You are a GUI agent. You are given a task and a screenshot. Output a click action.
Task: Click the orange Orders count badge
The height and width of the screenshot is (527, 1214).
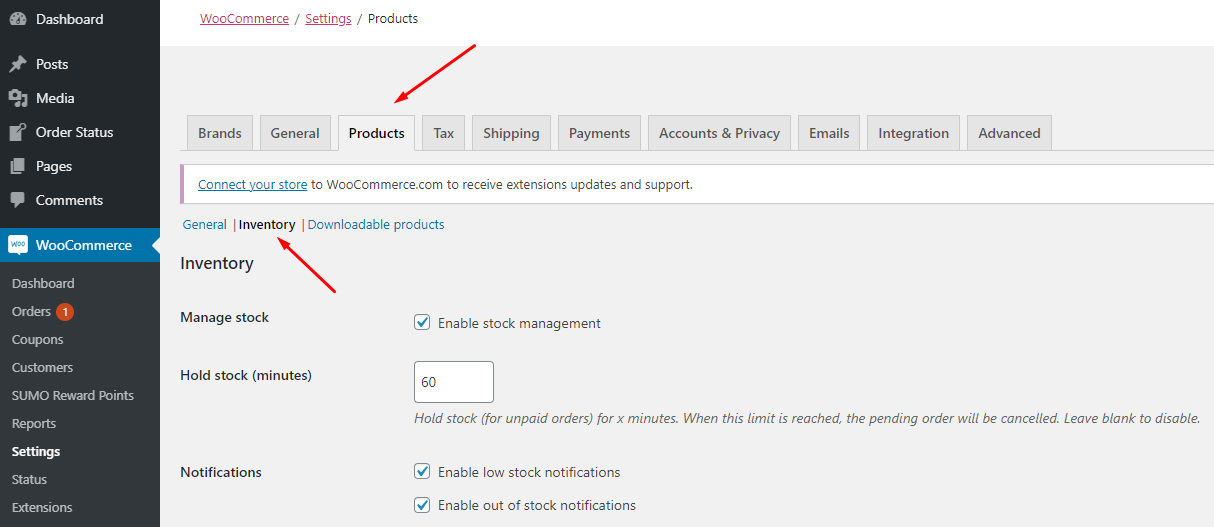(x=65, y=312)
